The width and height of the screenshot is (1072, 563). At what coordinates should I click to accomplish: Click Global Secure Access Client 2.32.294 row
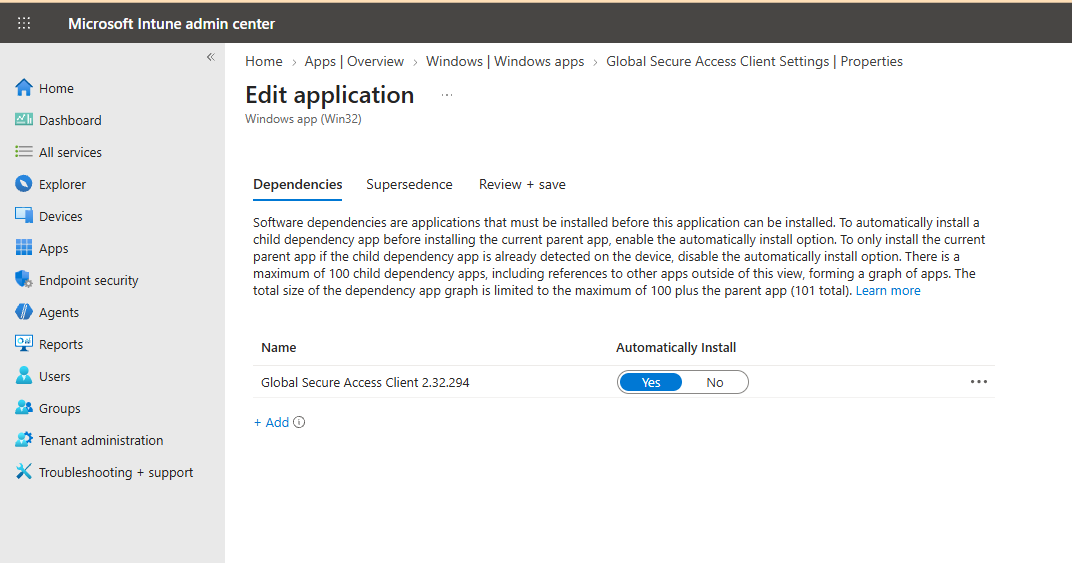(x=624, y=382)
